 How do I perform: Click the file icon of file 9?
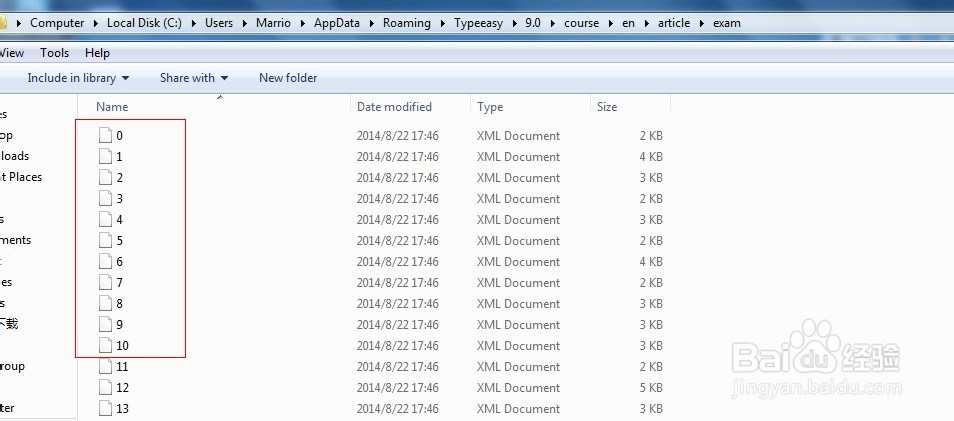coord(105,324)
